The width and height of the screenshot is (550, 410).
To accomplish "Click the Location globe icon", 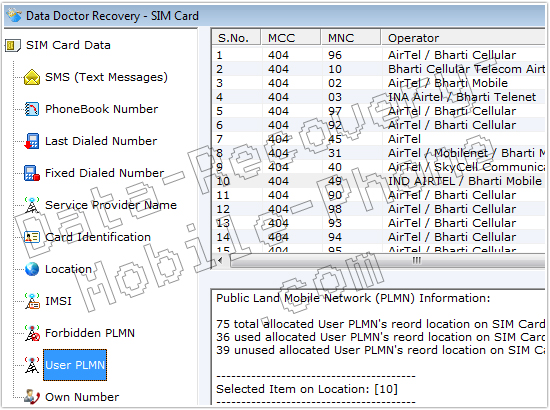I will (x=32, y=269).
